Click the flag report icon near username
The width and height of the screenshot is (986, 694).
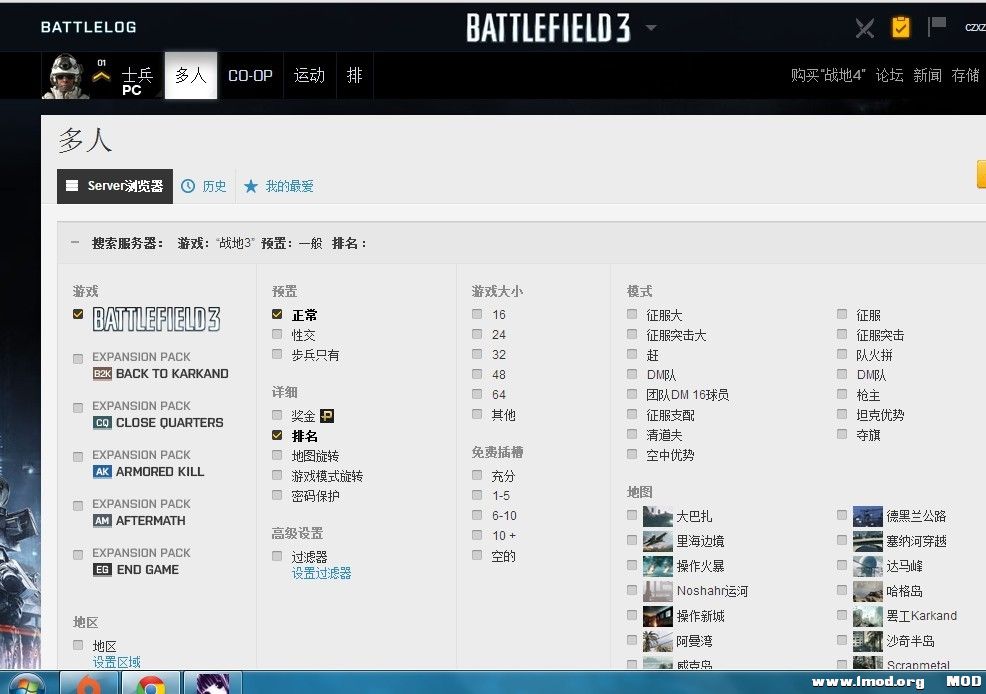(x=936, y=27)
